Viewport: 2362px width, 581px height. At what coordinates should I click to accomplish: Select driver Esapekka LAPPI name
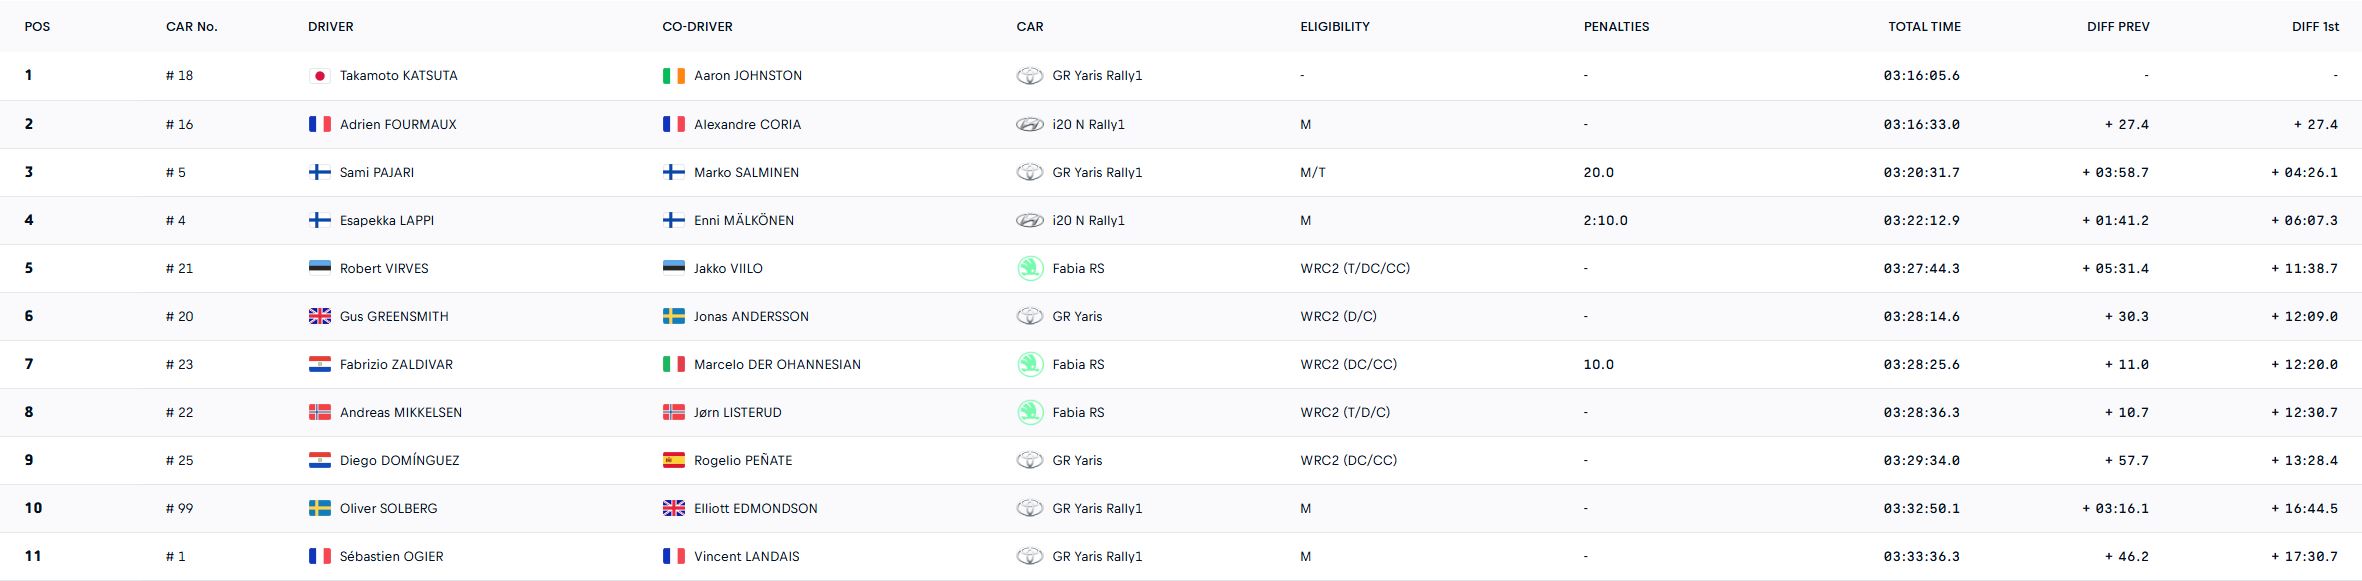(x=386, y=220)
